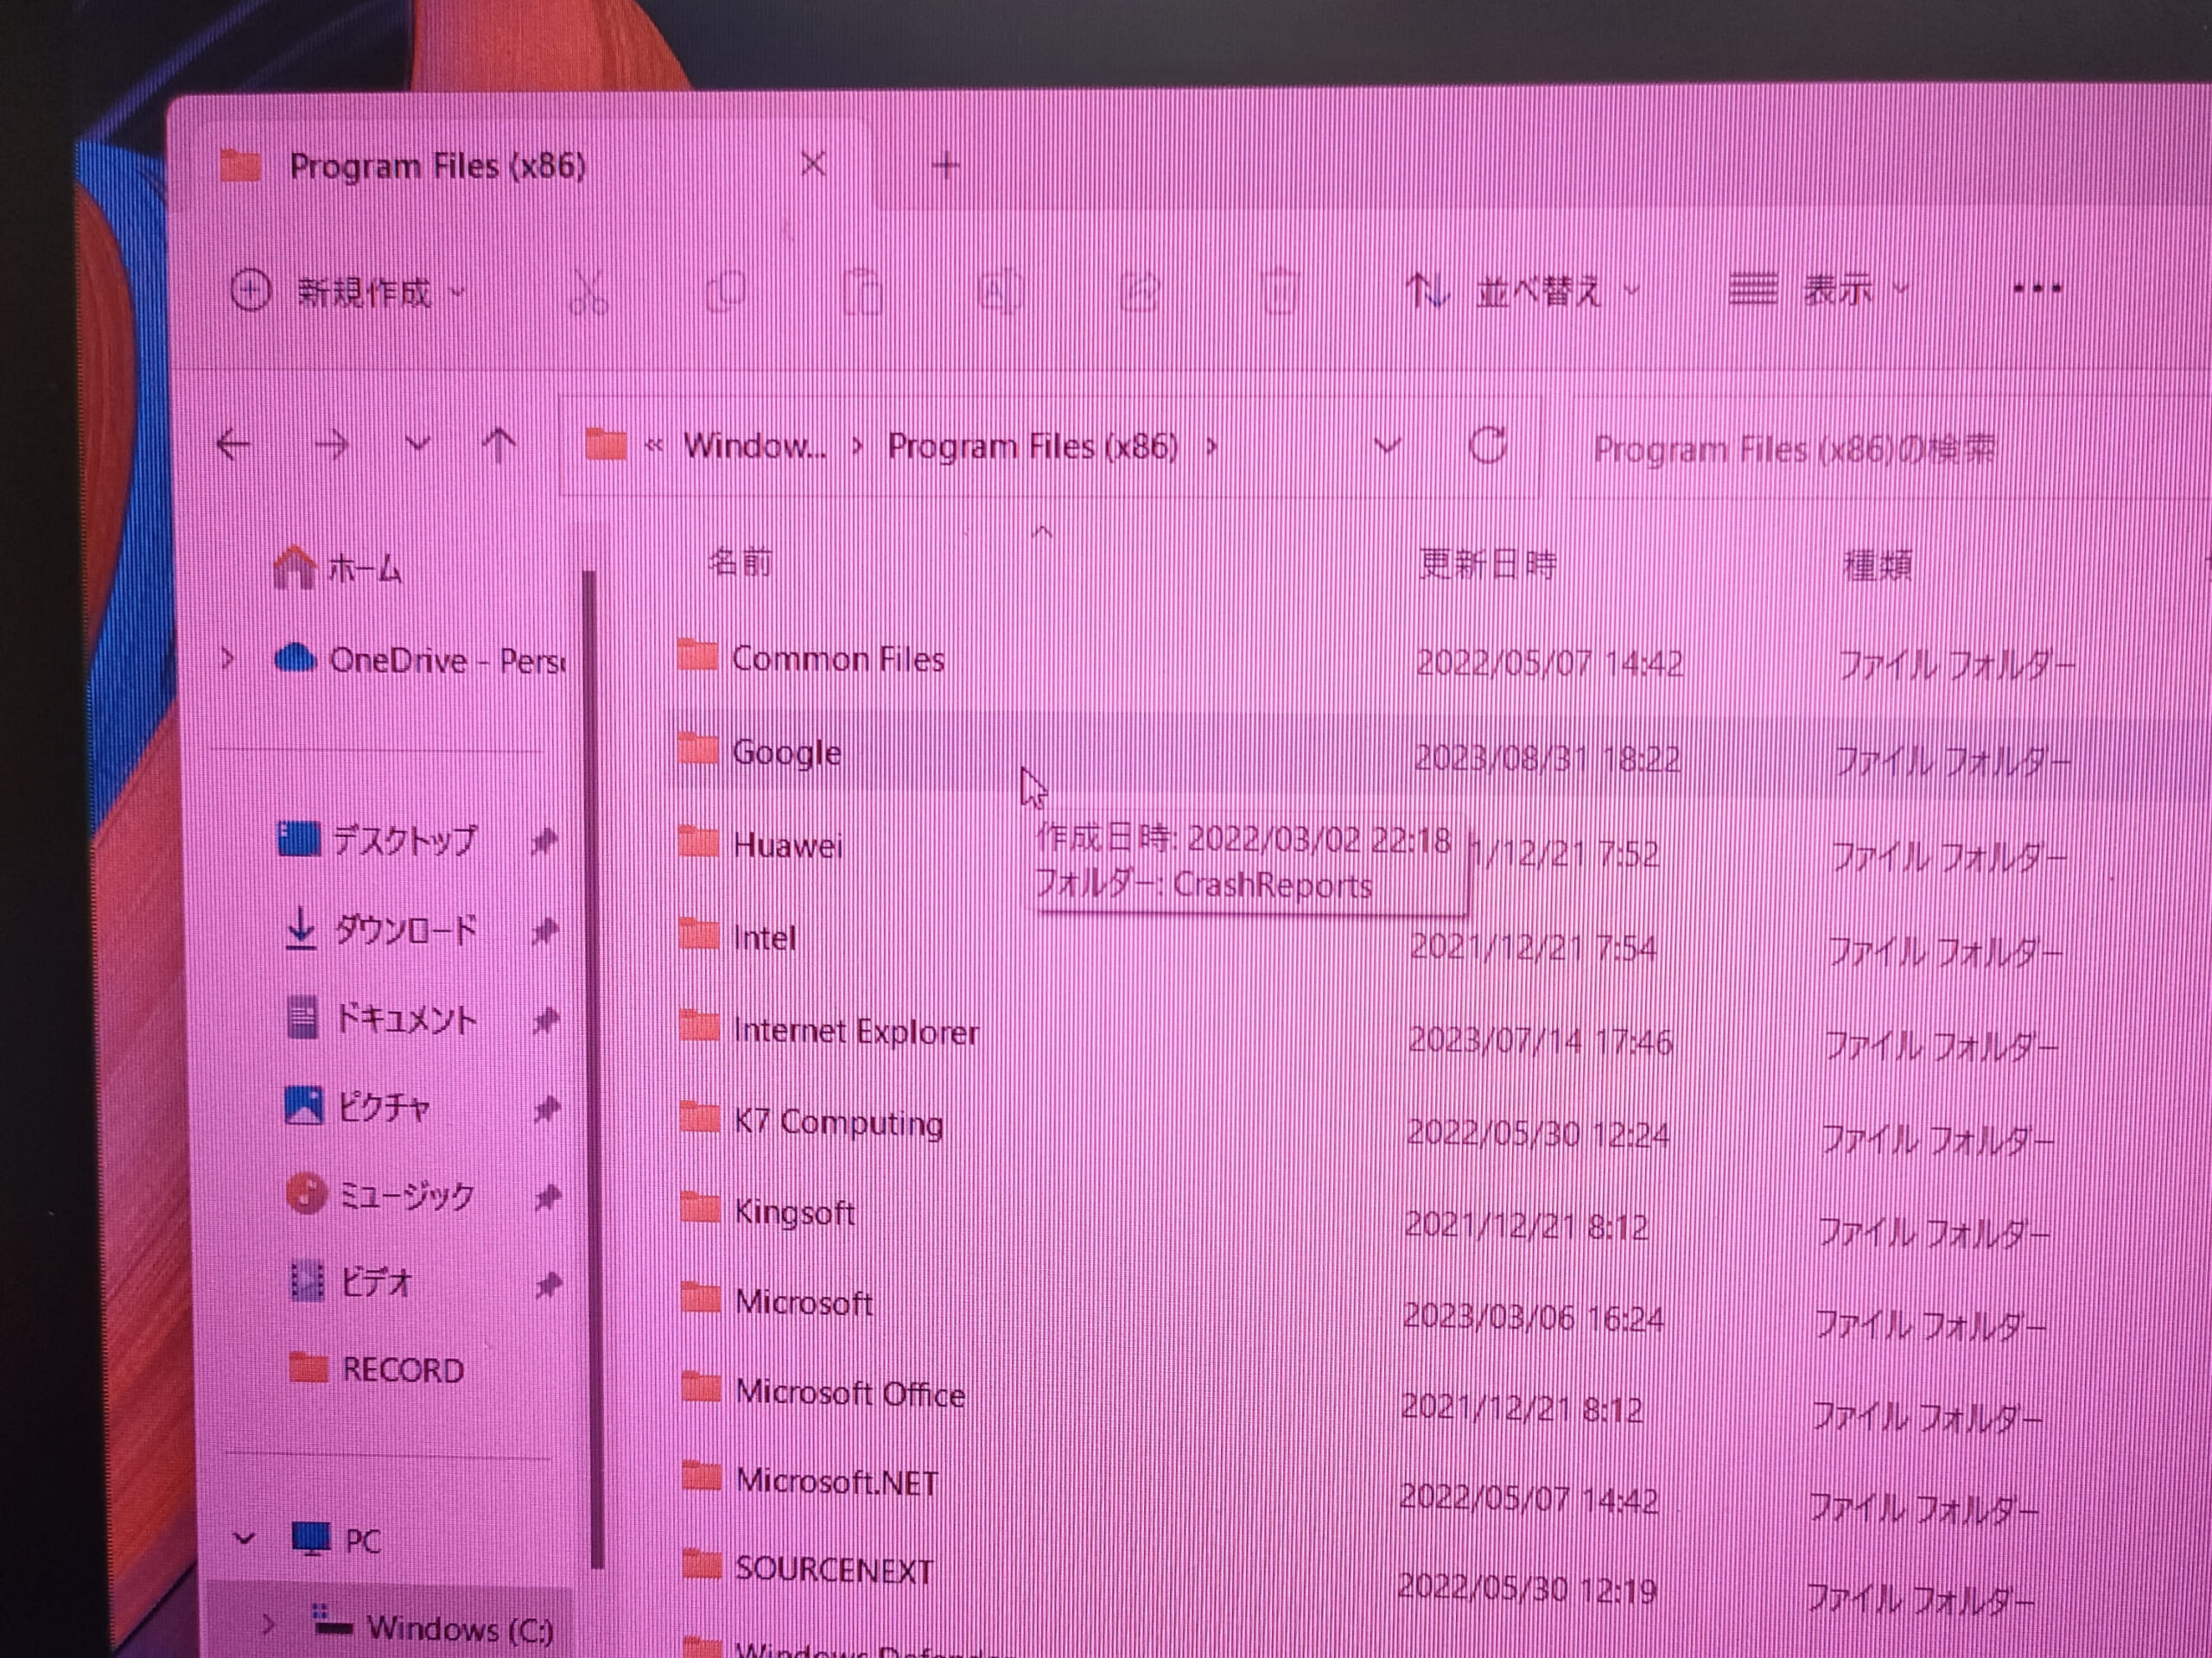Sort by 更新日時 column header
2212x1658 pixels.
[x=1487, y=565]
